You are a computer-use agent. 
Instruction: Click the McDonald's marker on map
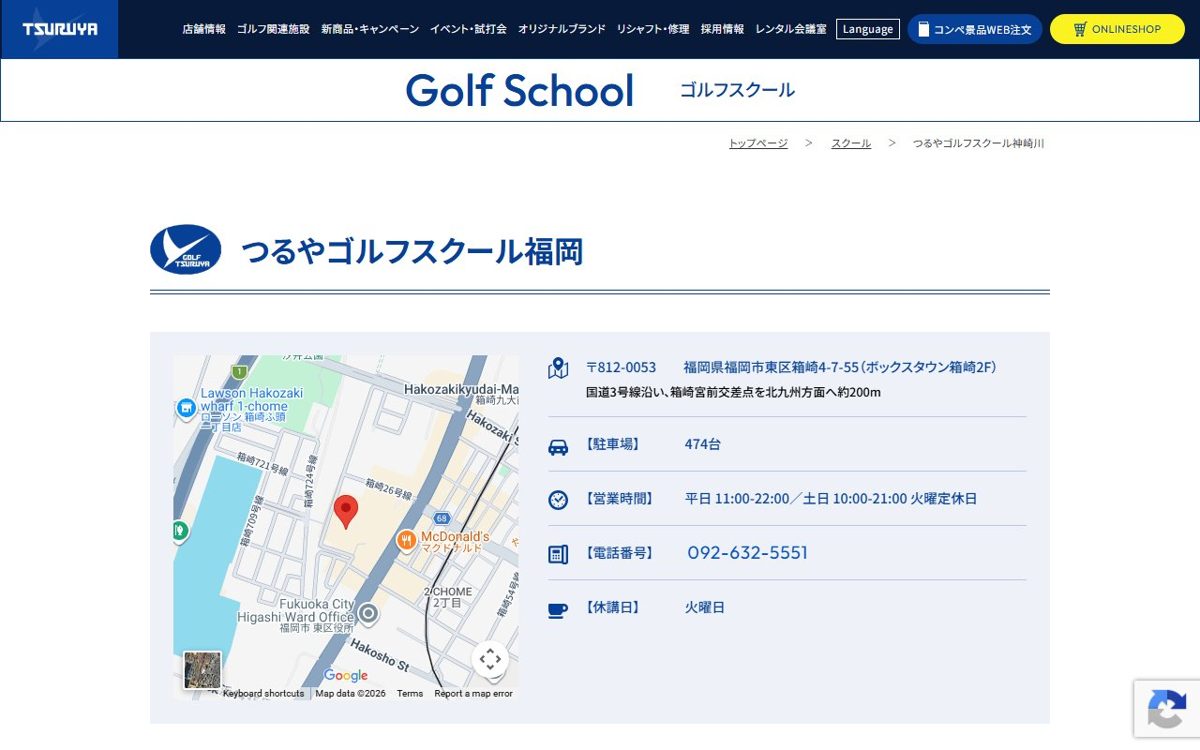click(406, 541)
